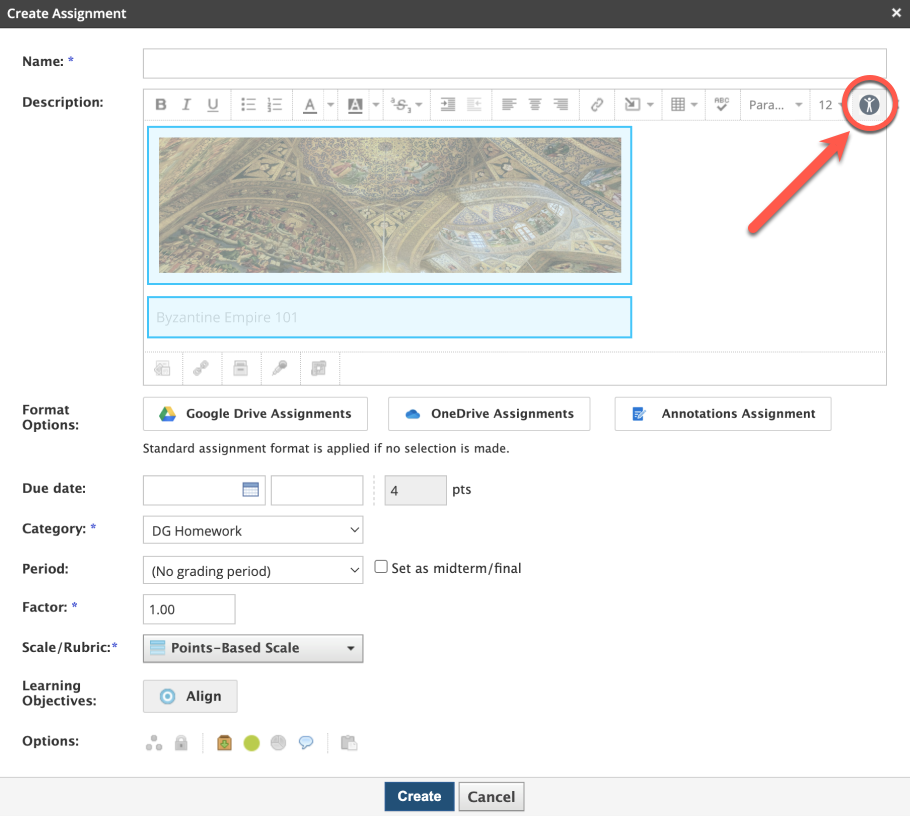Expand the Points-Based Scale dropdown
The image size is (910, 816).
coord(253,648)
